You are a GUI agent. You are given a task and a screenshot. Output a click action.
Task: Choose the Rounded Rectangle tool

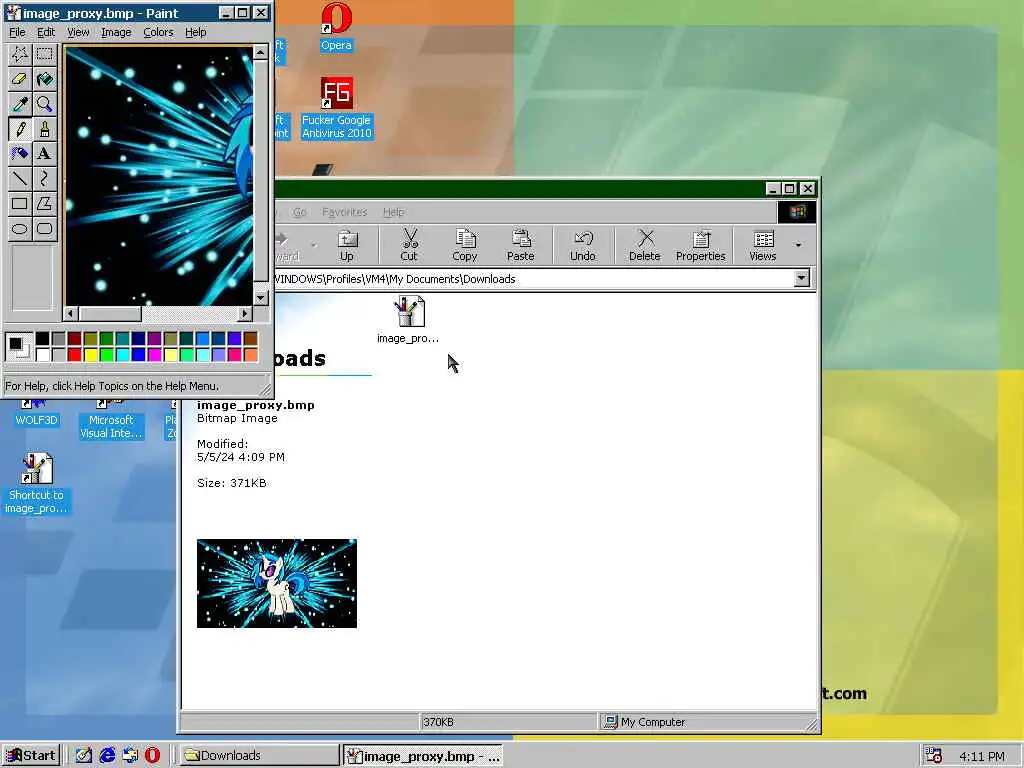[x=44, y=229]
